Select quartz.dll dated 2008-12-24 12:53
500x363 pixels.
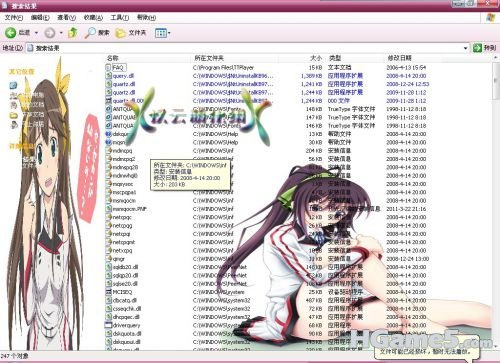(x=124, y=84)
